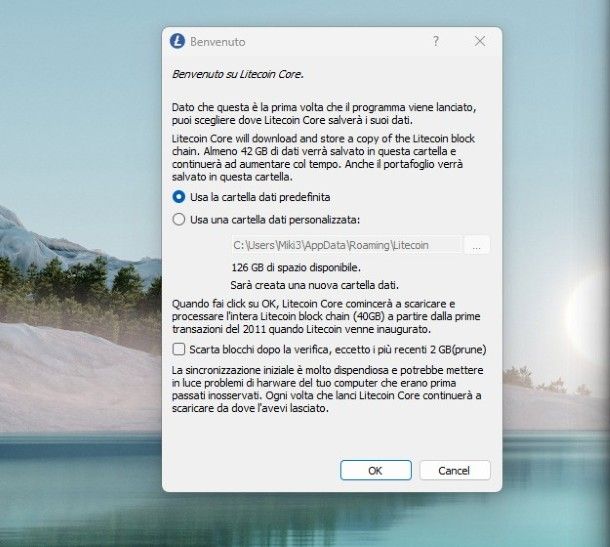Click 'Sarà creata una nuova cartella dati.' text
Viewport: 610px width, 547px height.
pyautogui.click(x=315, y=285)
